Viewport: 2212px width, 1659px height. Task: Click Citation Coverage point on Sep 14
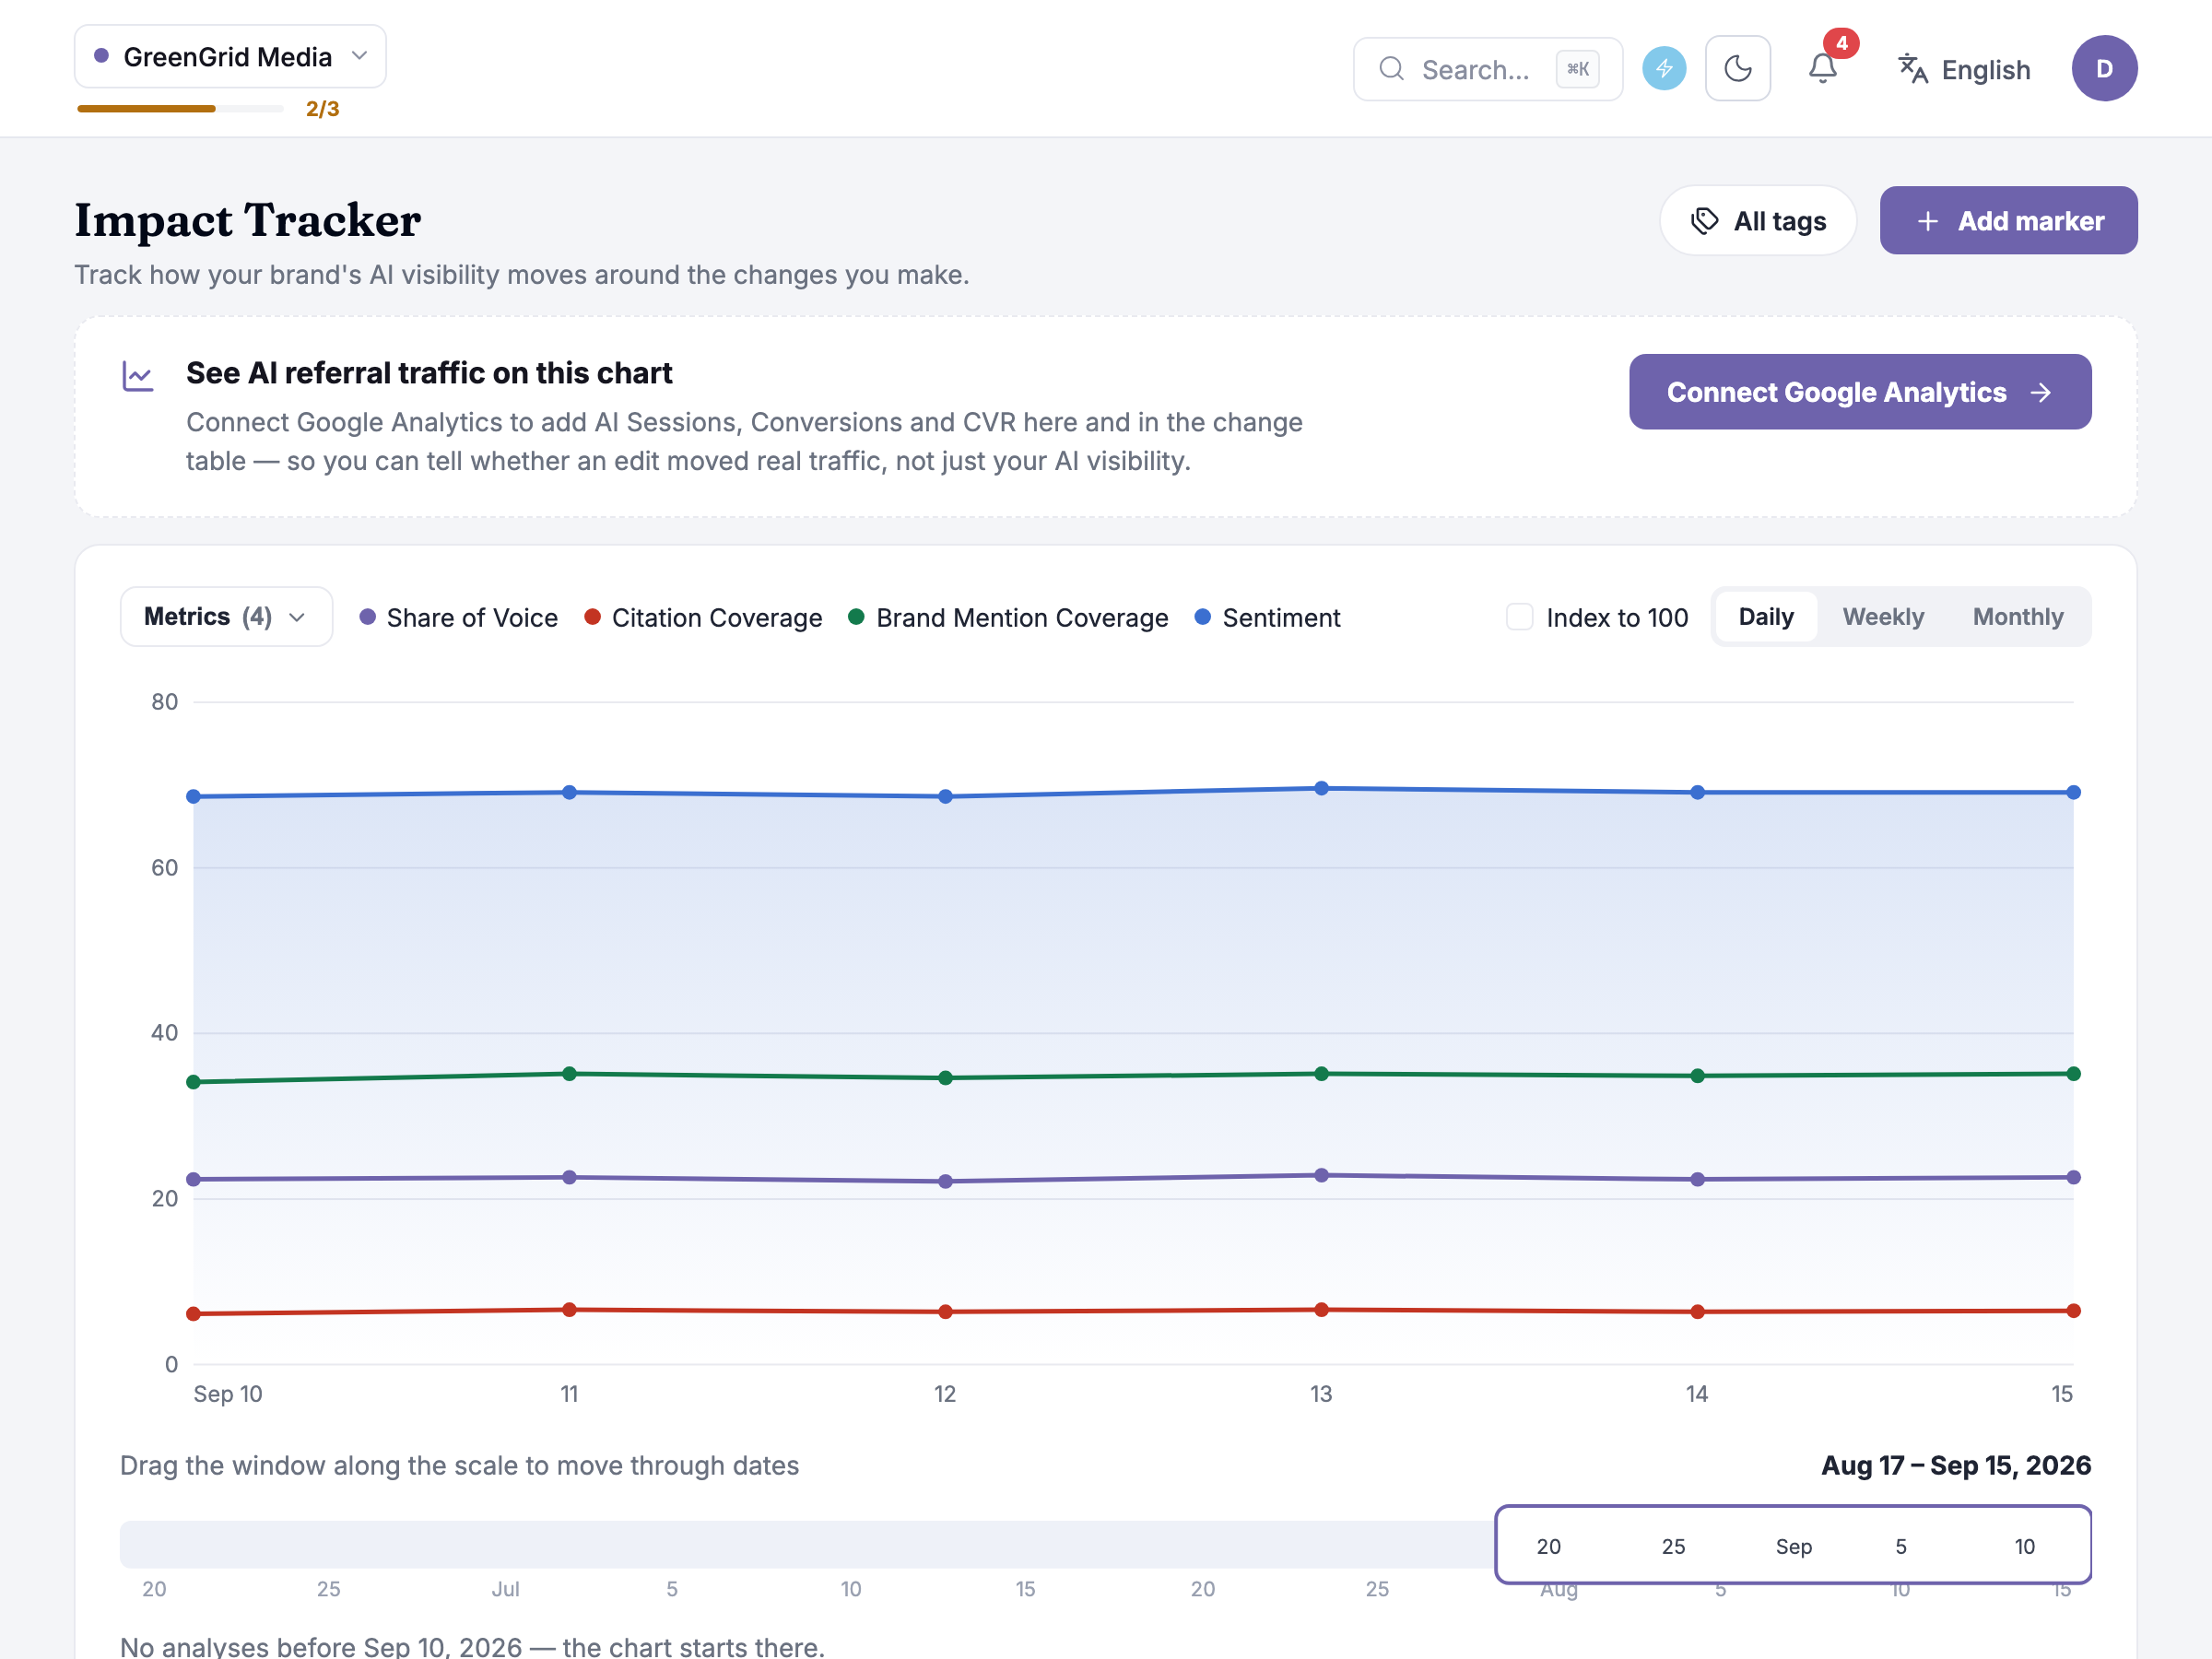(1697, 1312)
